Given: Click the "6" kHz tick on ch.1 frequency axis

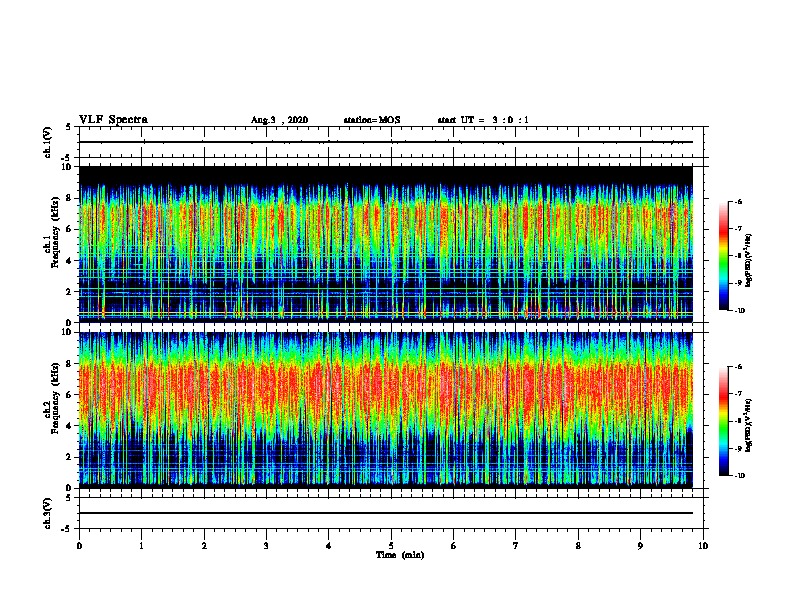Looking at the screenshot, I should coord(69,229).
